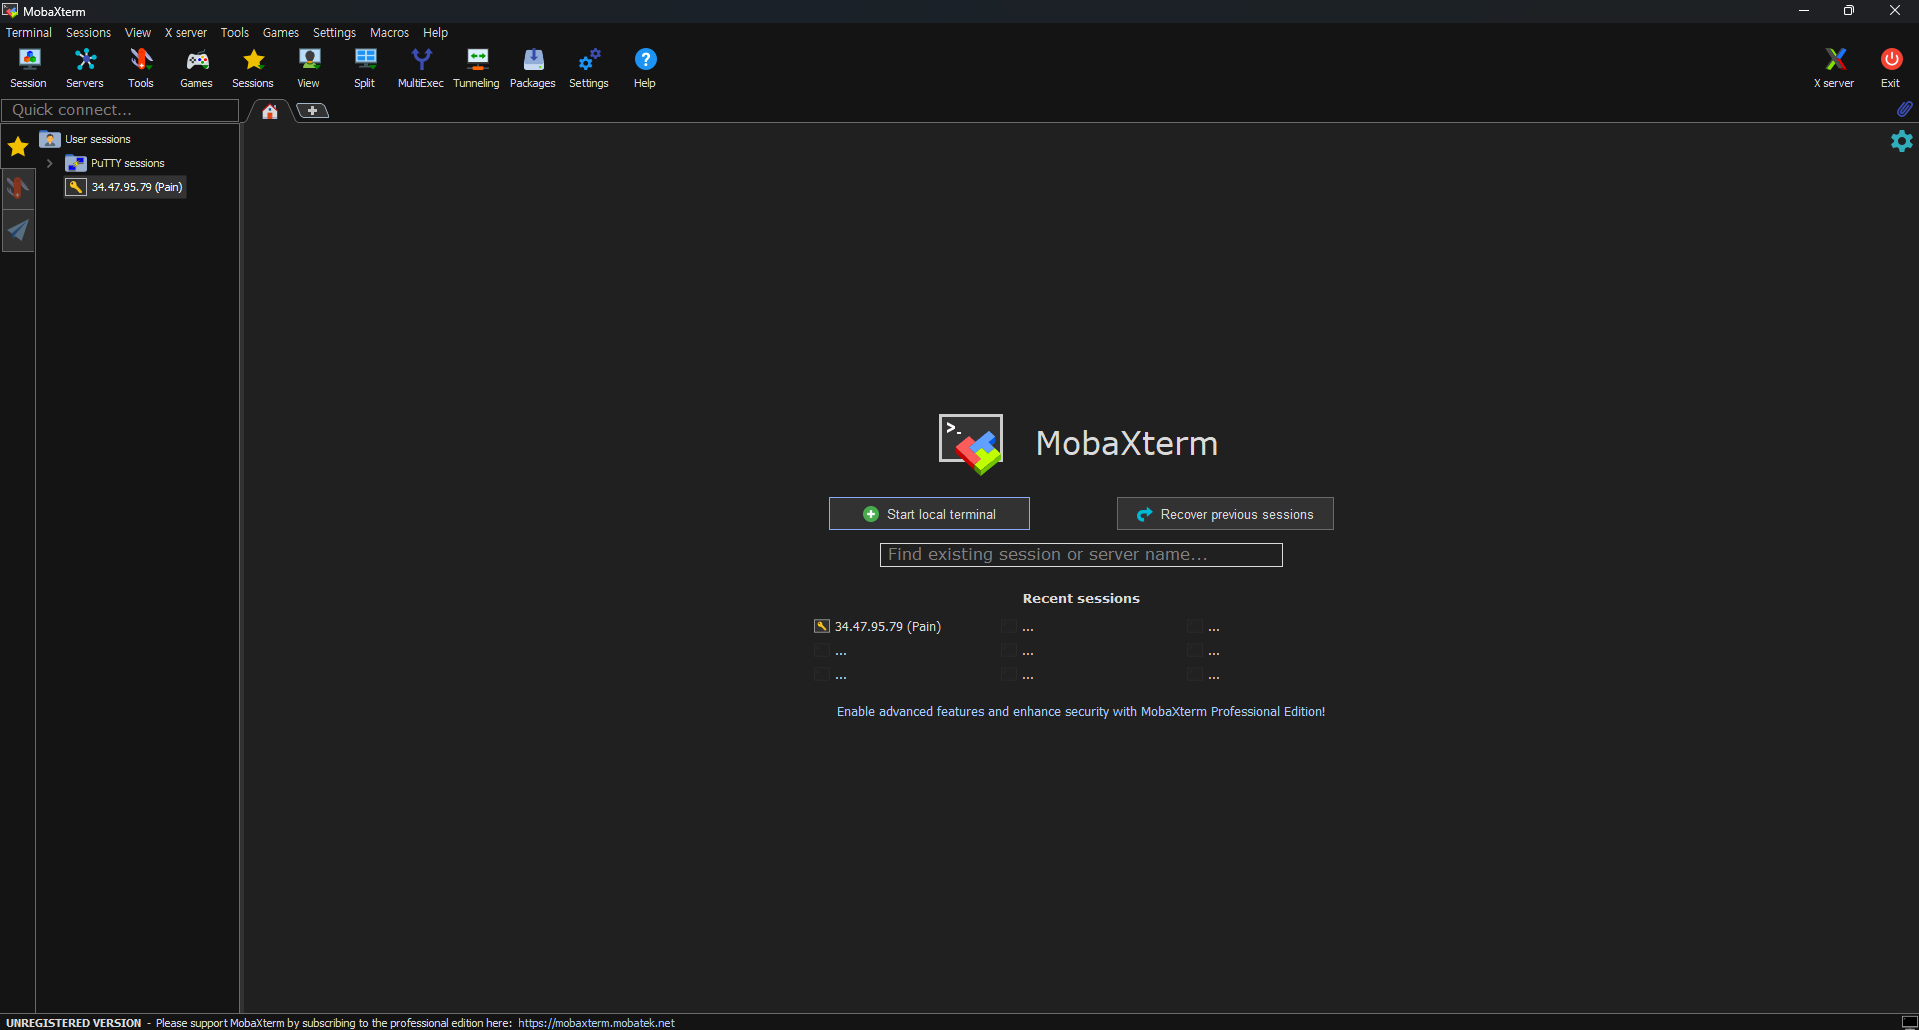
Task: Select the paper plane Macros sidebar tab
Action: click(18, 231)
